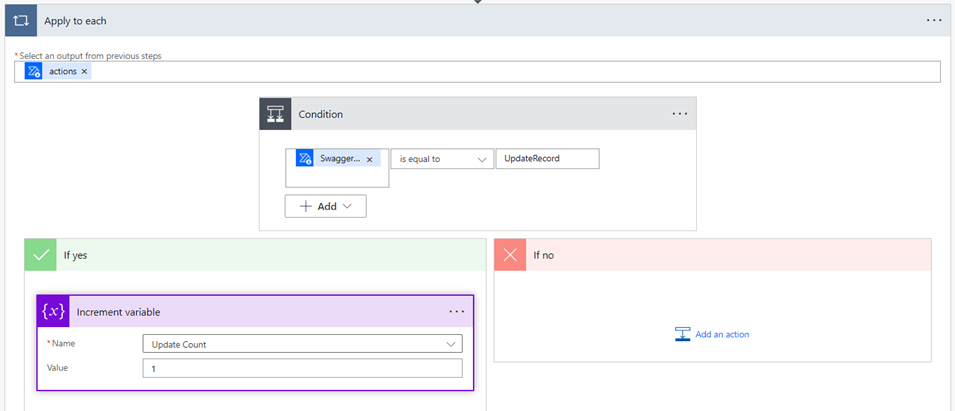Click the Add button in the Condition

click(326, 206)
